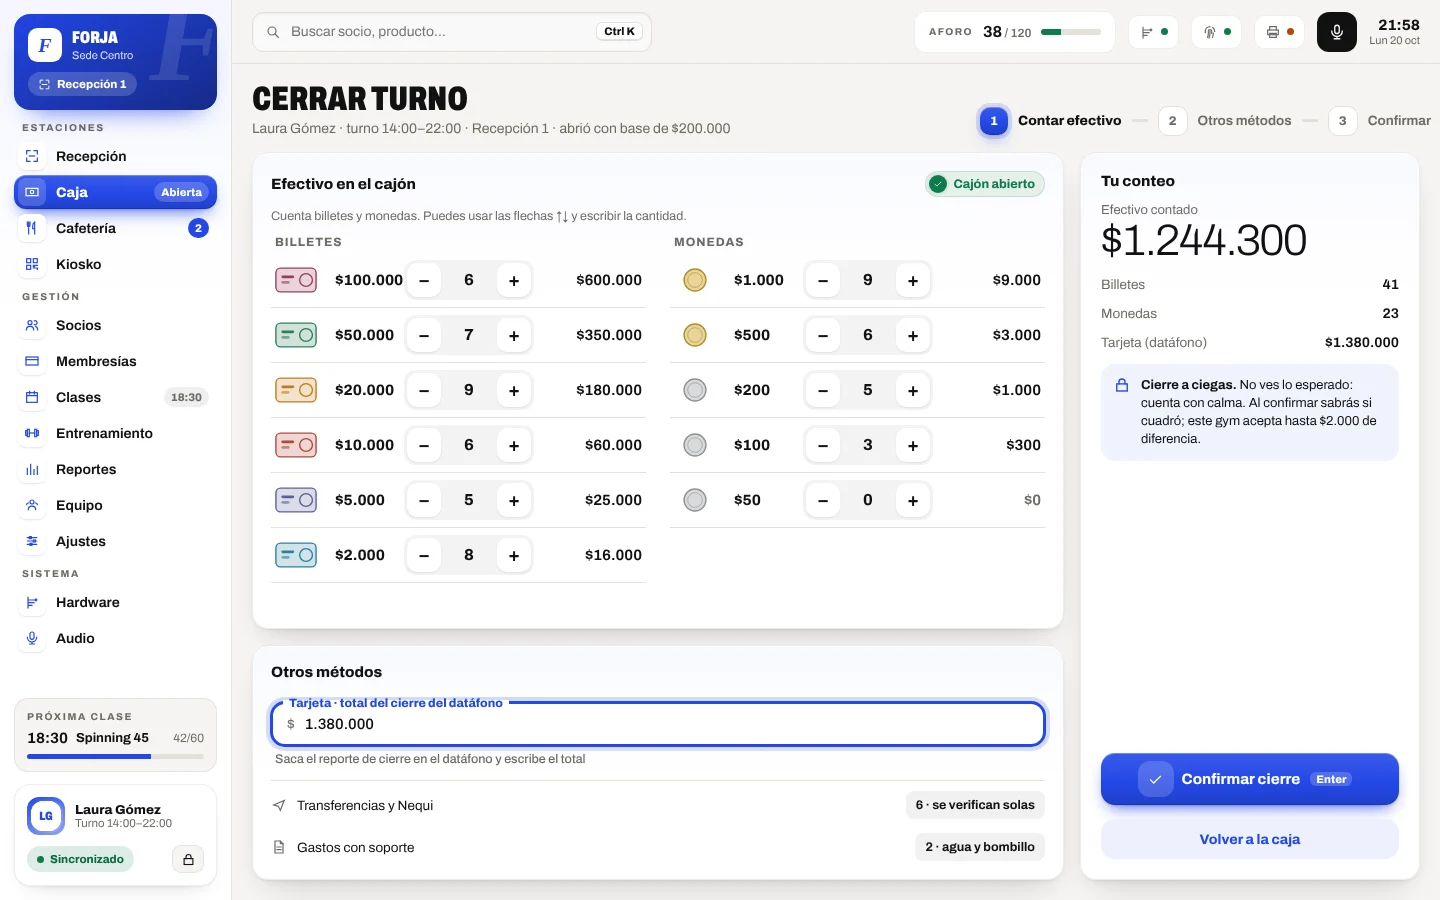Go to step 2 Otros métodos

click(1225, 121)
